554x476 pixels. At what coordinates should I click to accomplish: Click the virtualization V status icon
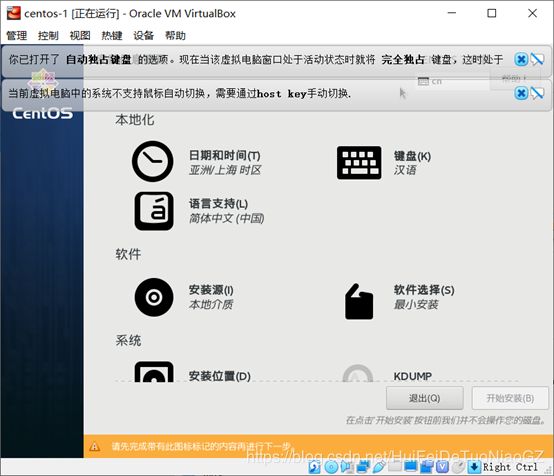click(443, 467)
